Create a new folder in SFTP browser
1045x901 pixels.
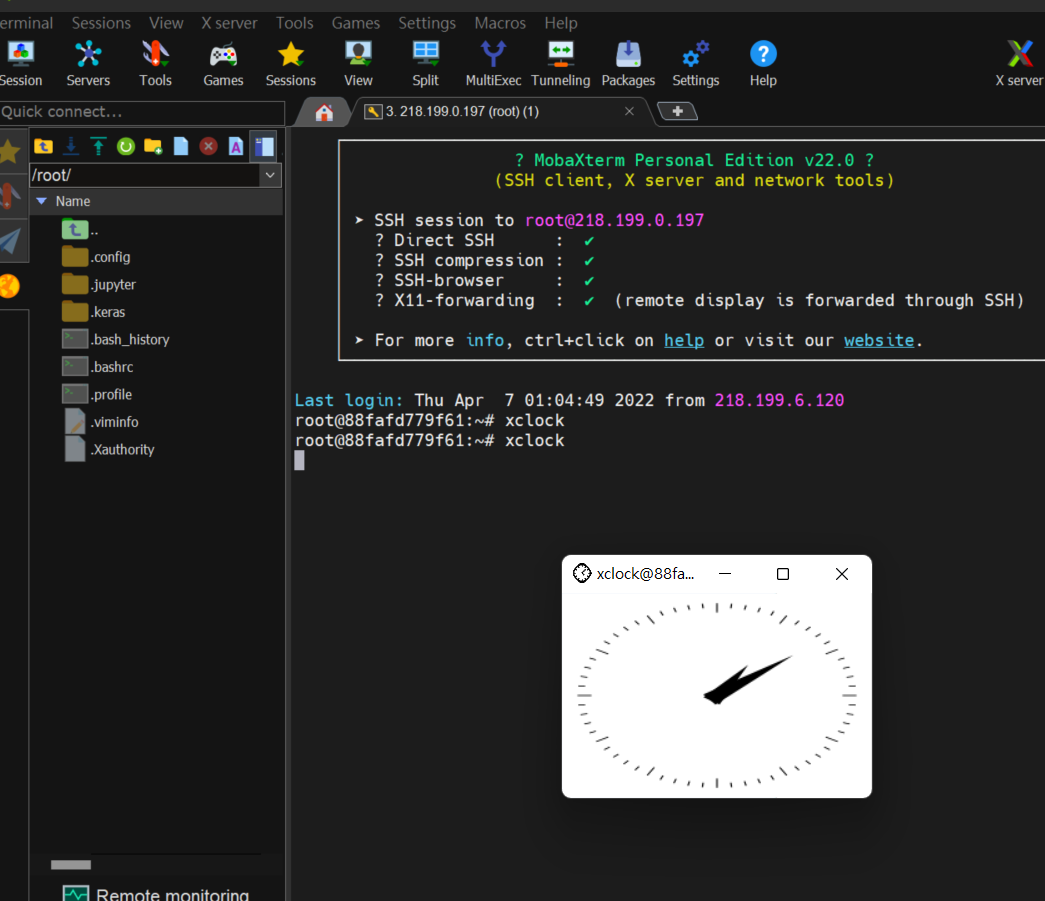153,146
